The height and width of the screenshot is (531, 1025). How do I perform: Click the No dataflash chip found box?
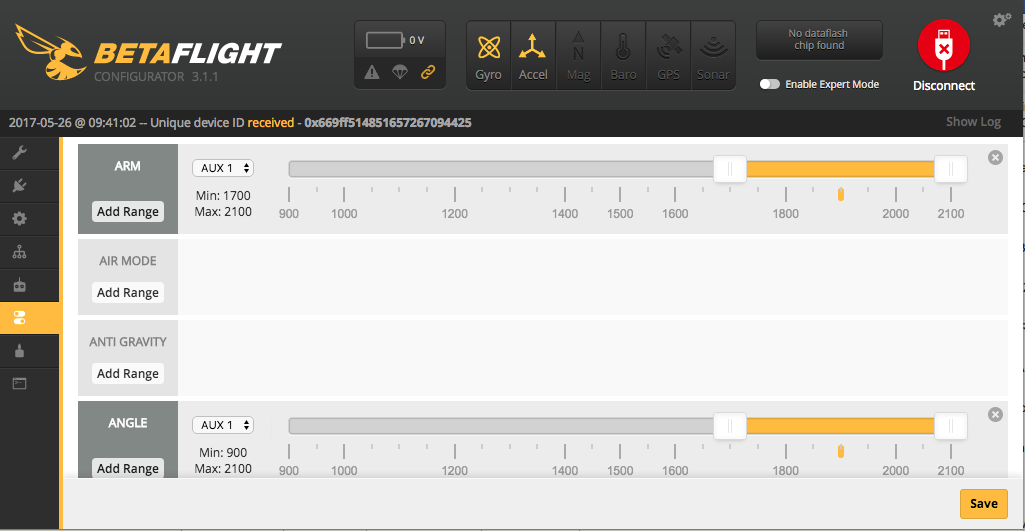click(x=819, y=39)
